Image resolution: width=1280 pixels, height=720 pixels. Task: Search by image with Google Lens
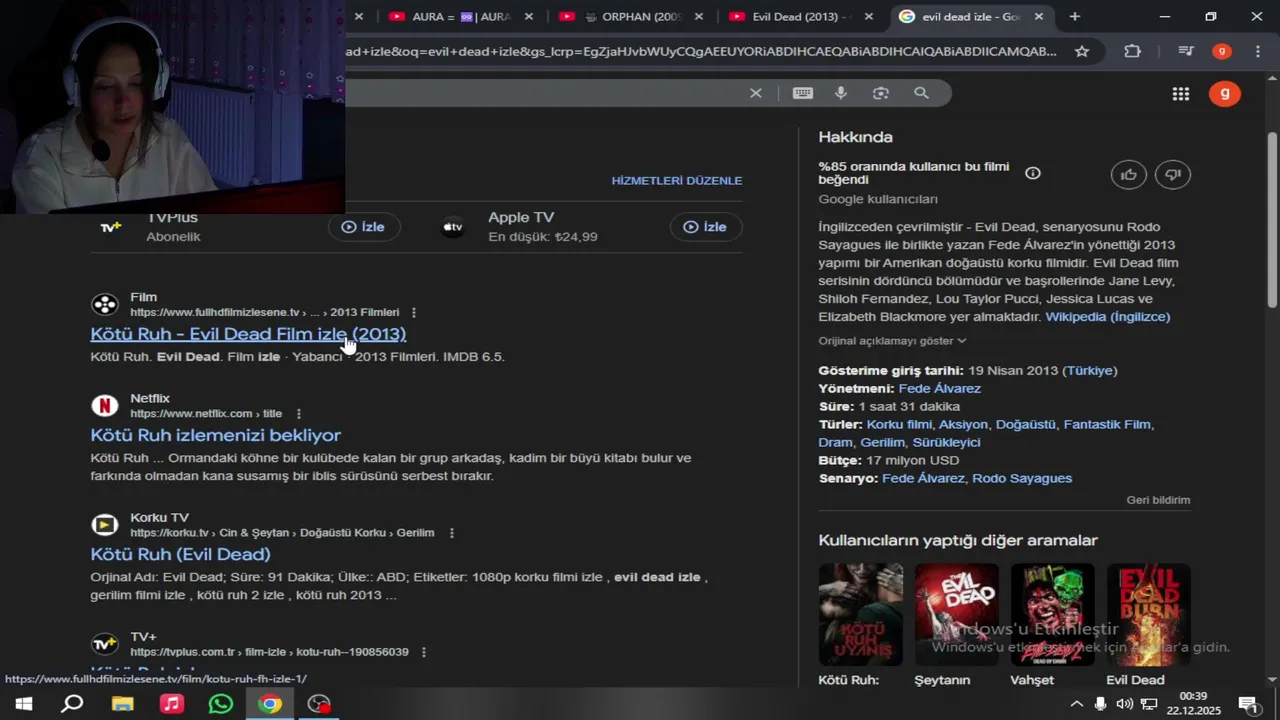pyautogui.click(x=881, y=93)
